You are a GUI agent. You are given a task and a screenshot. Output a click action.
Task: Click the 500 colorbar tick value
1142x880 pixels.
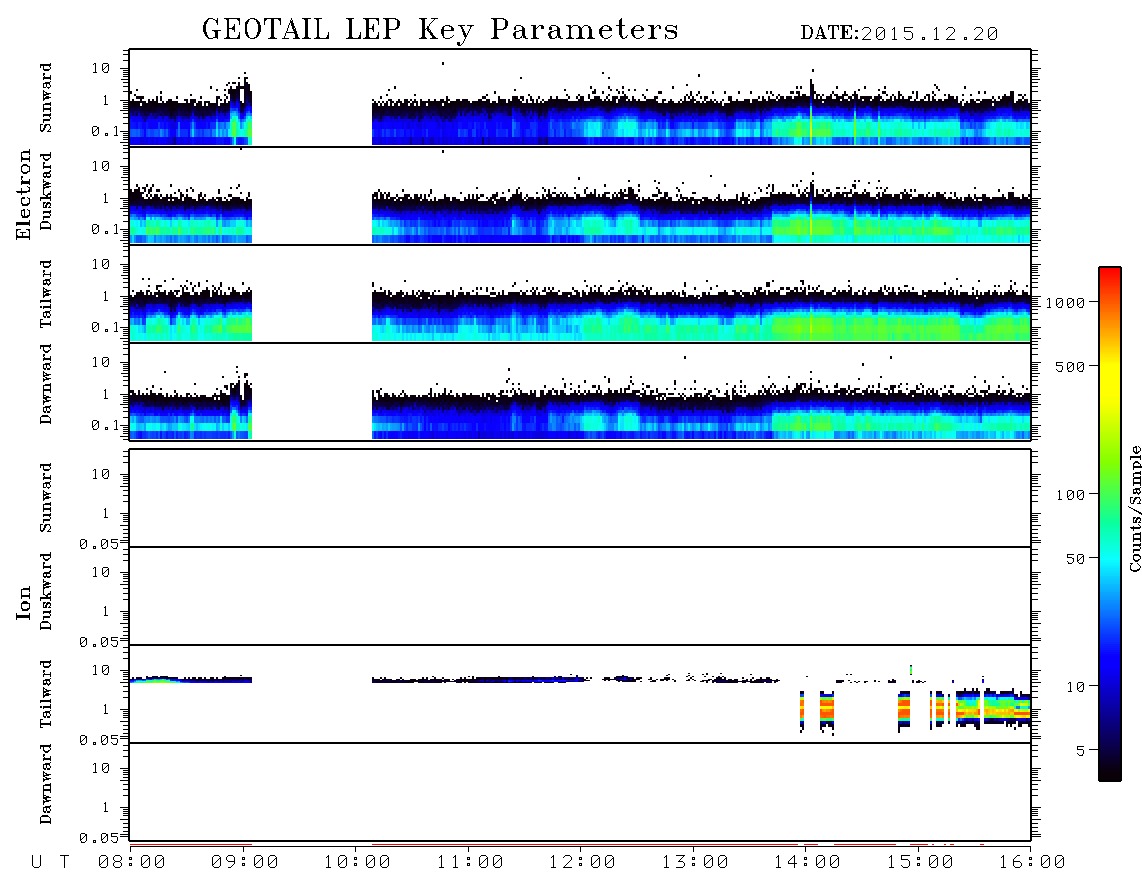(1071, 367)
